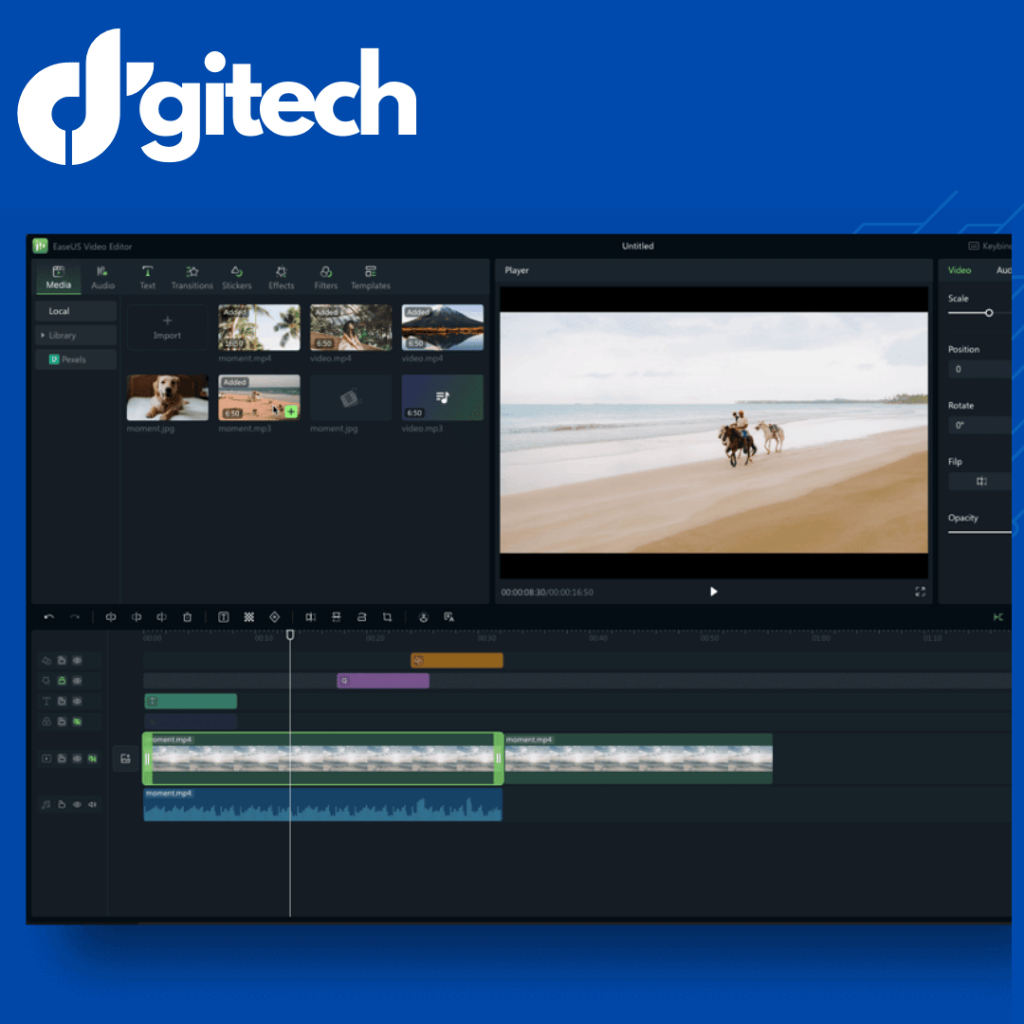This screenshot has width=1024, height=1024.
Task: Click the boxed T text icon in timeline toolbar
Action: coord(223,617)
